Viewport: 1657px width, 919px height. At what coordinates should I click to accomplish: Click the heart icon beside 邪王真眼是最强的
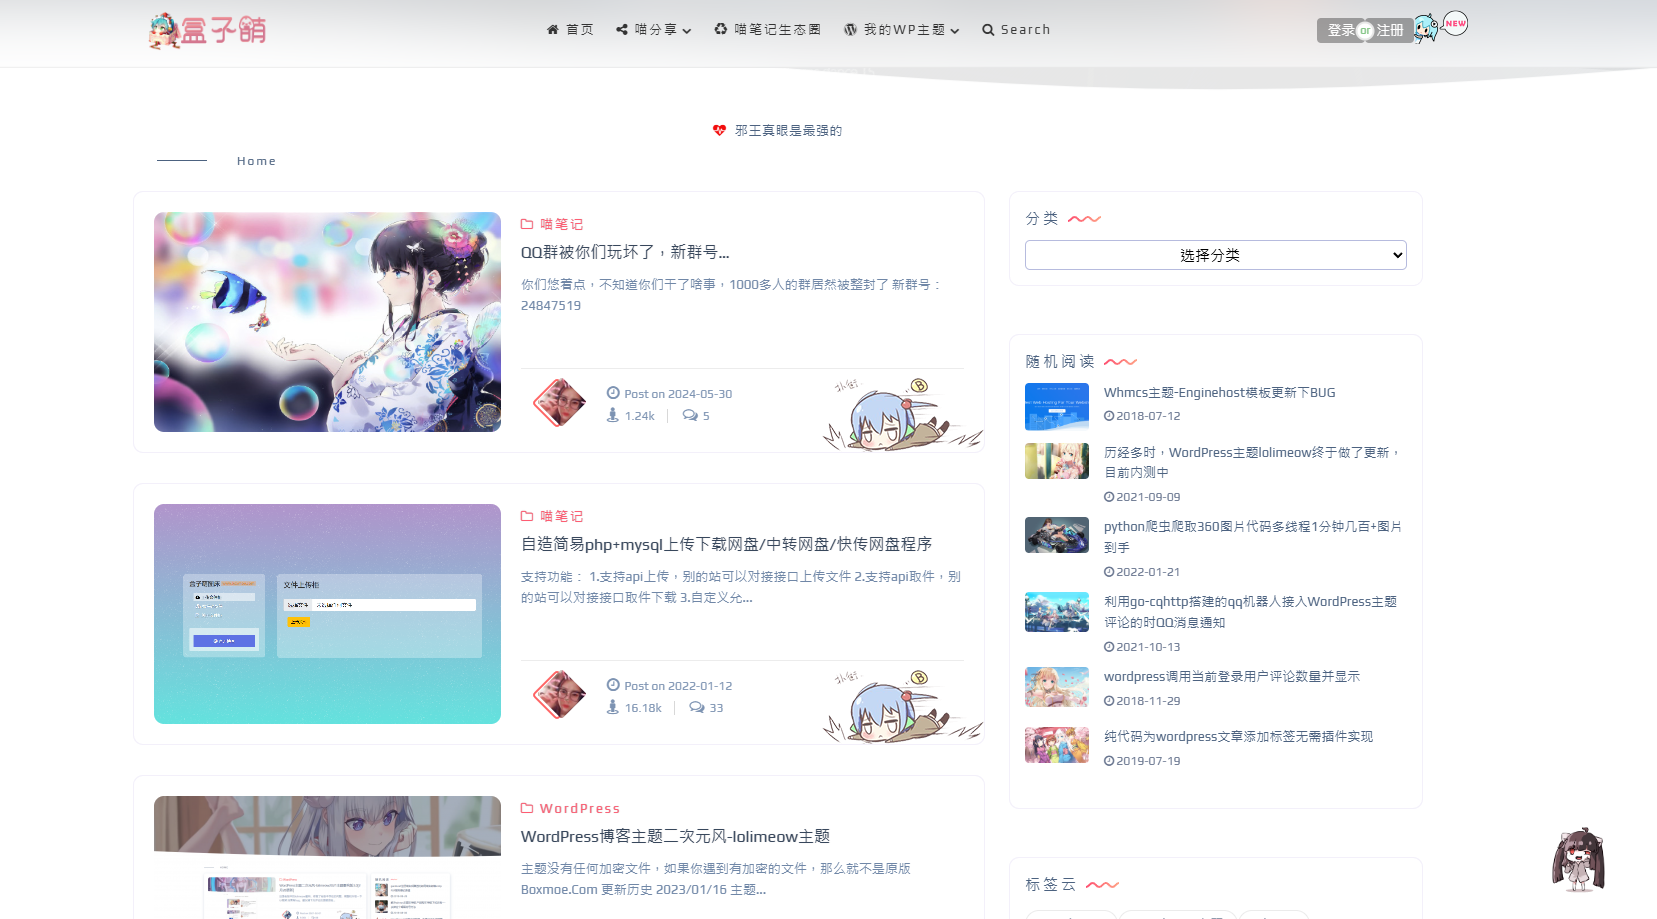(719, 130)
